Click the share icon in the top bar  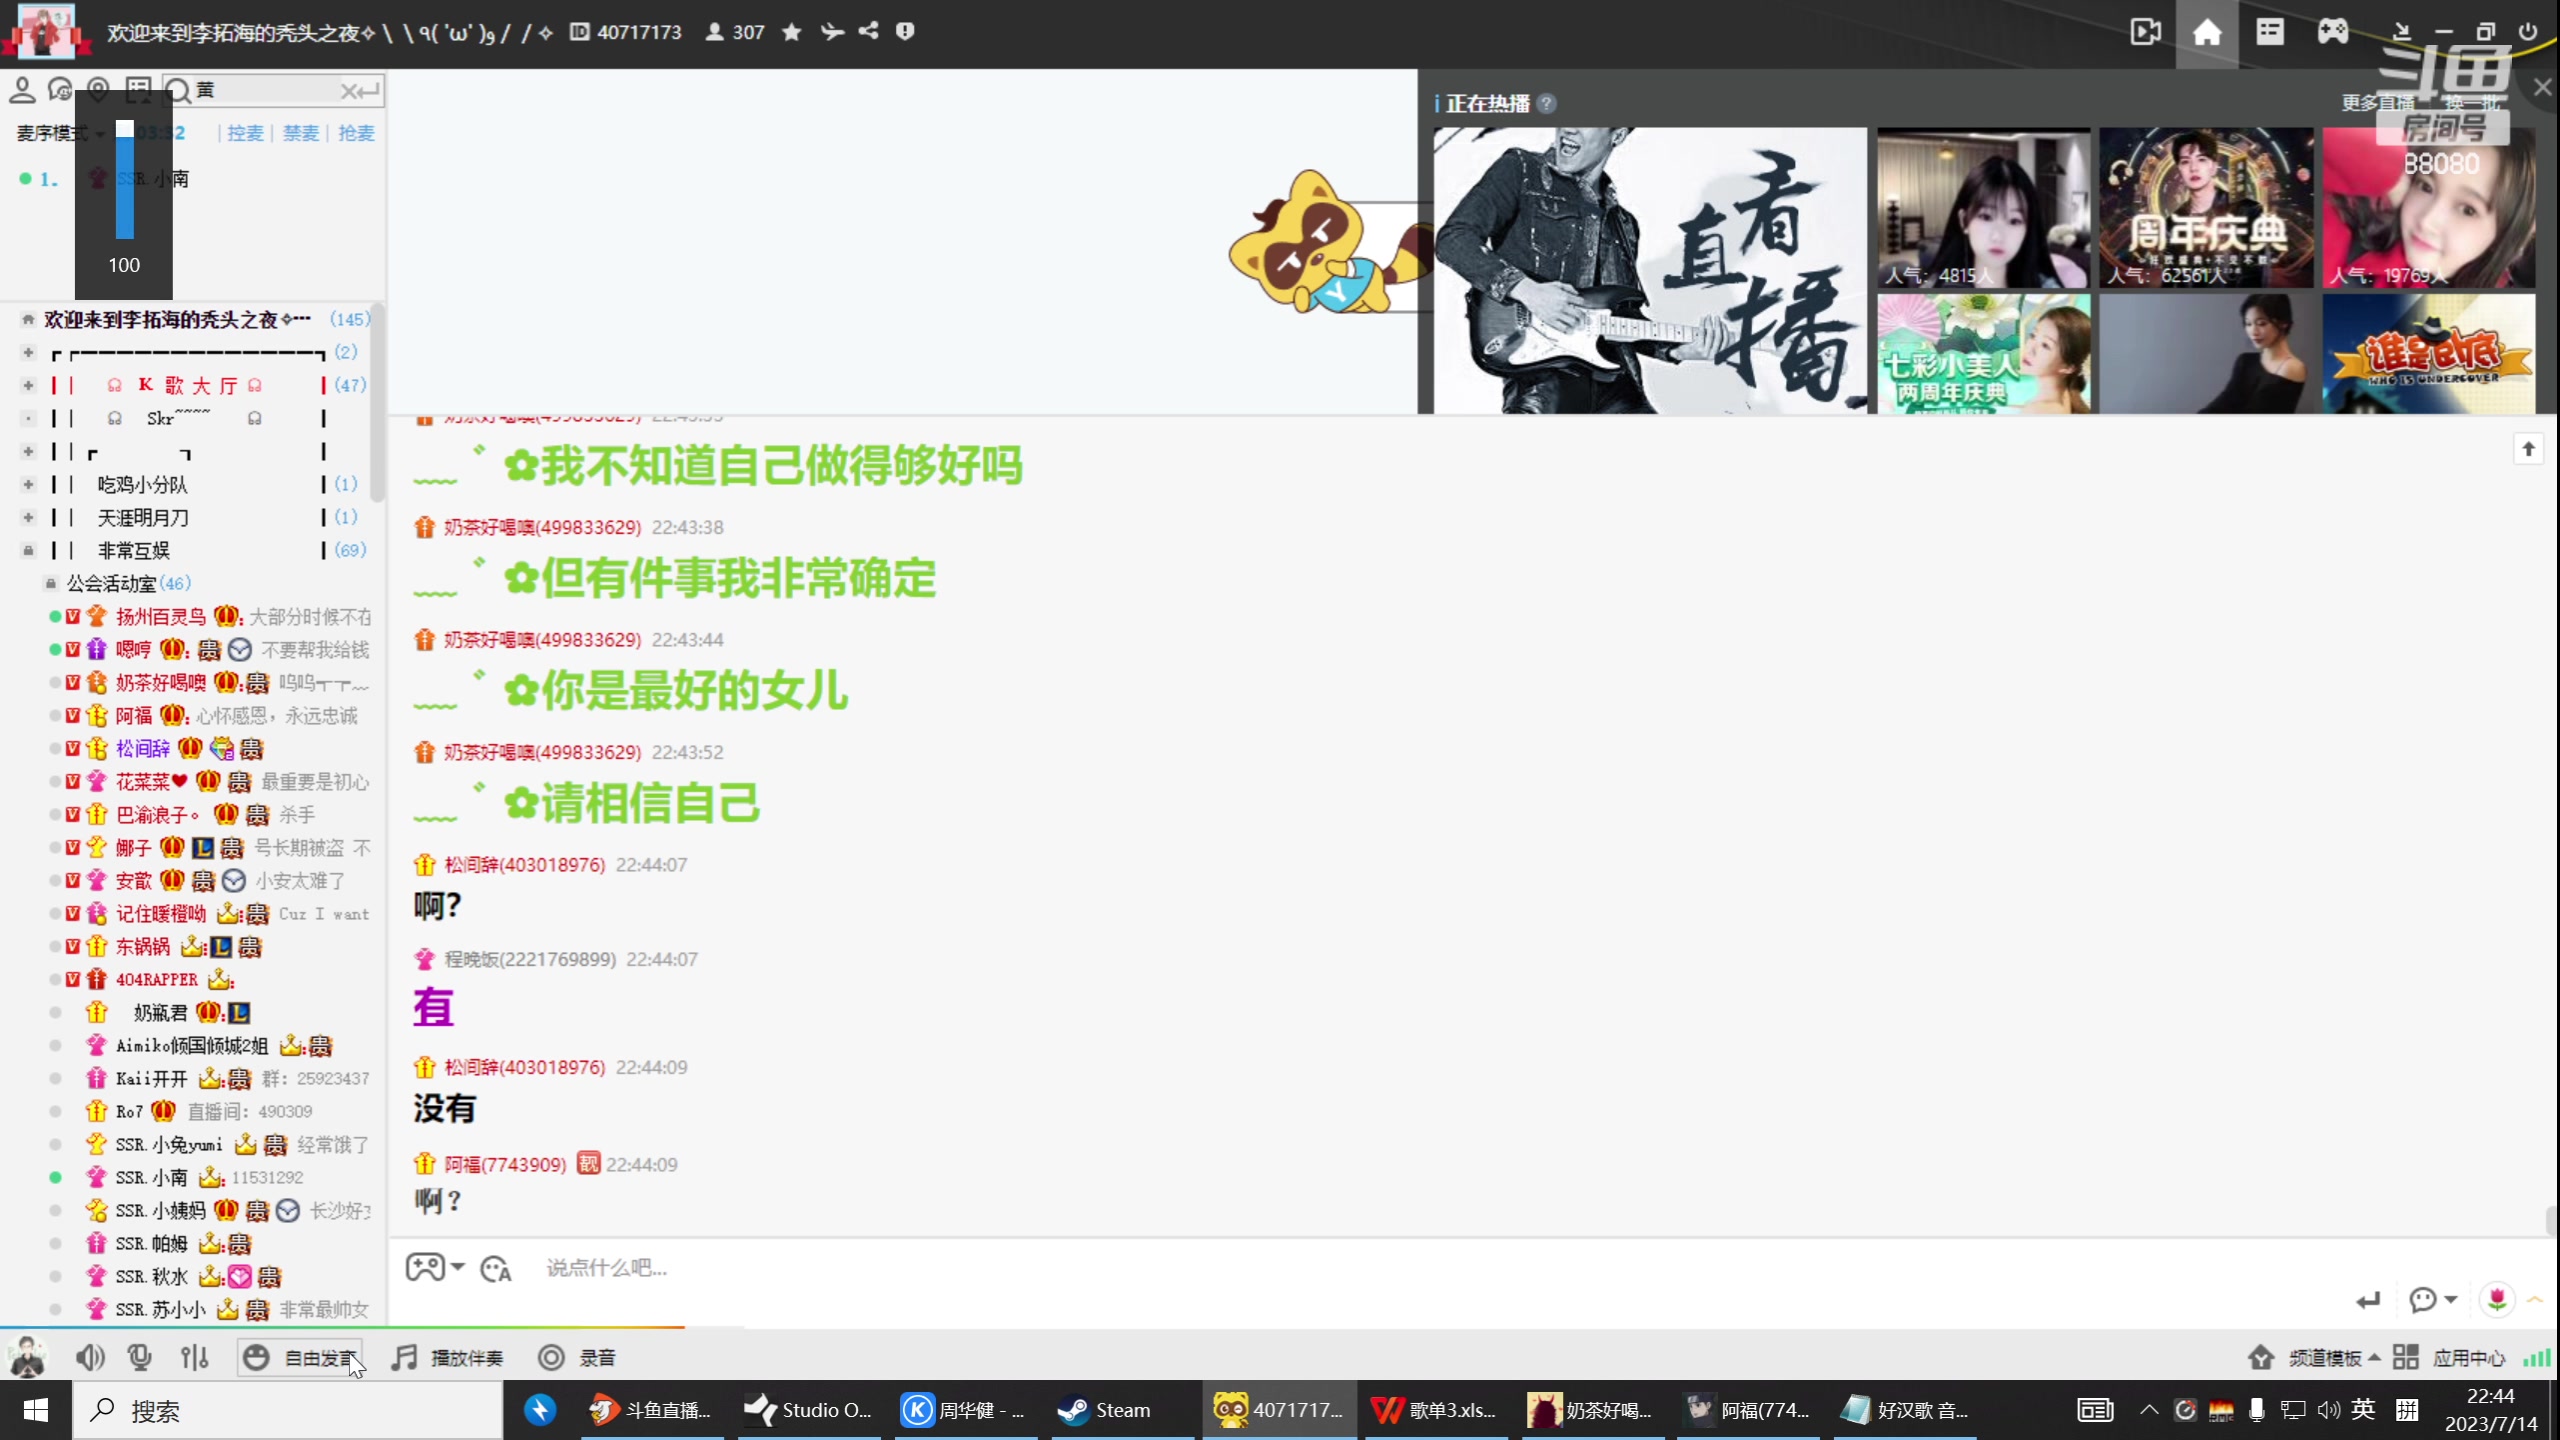867,31
